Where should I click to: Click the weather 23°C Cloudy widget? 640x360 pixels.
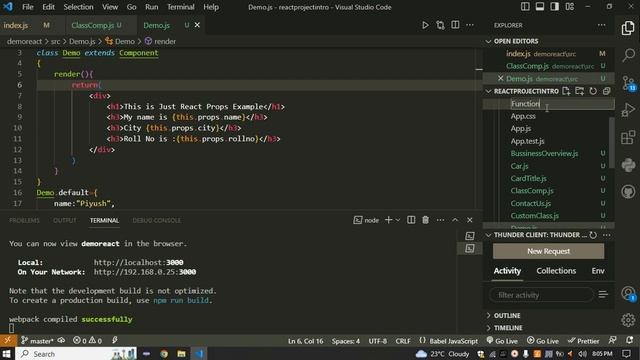coord(442,353)
